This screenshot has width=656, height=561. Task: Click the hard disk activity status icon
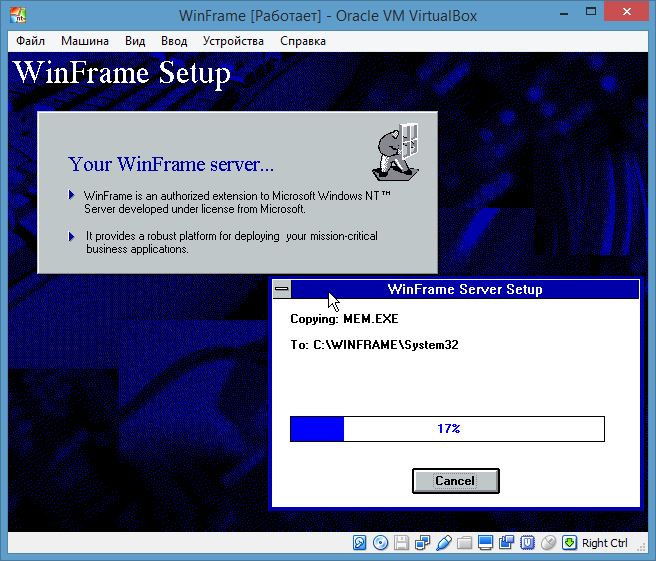[x=359, y=543]
